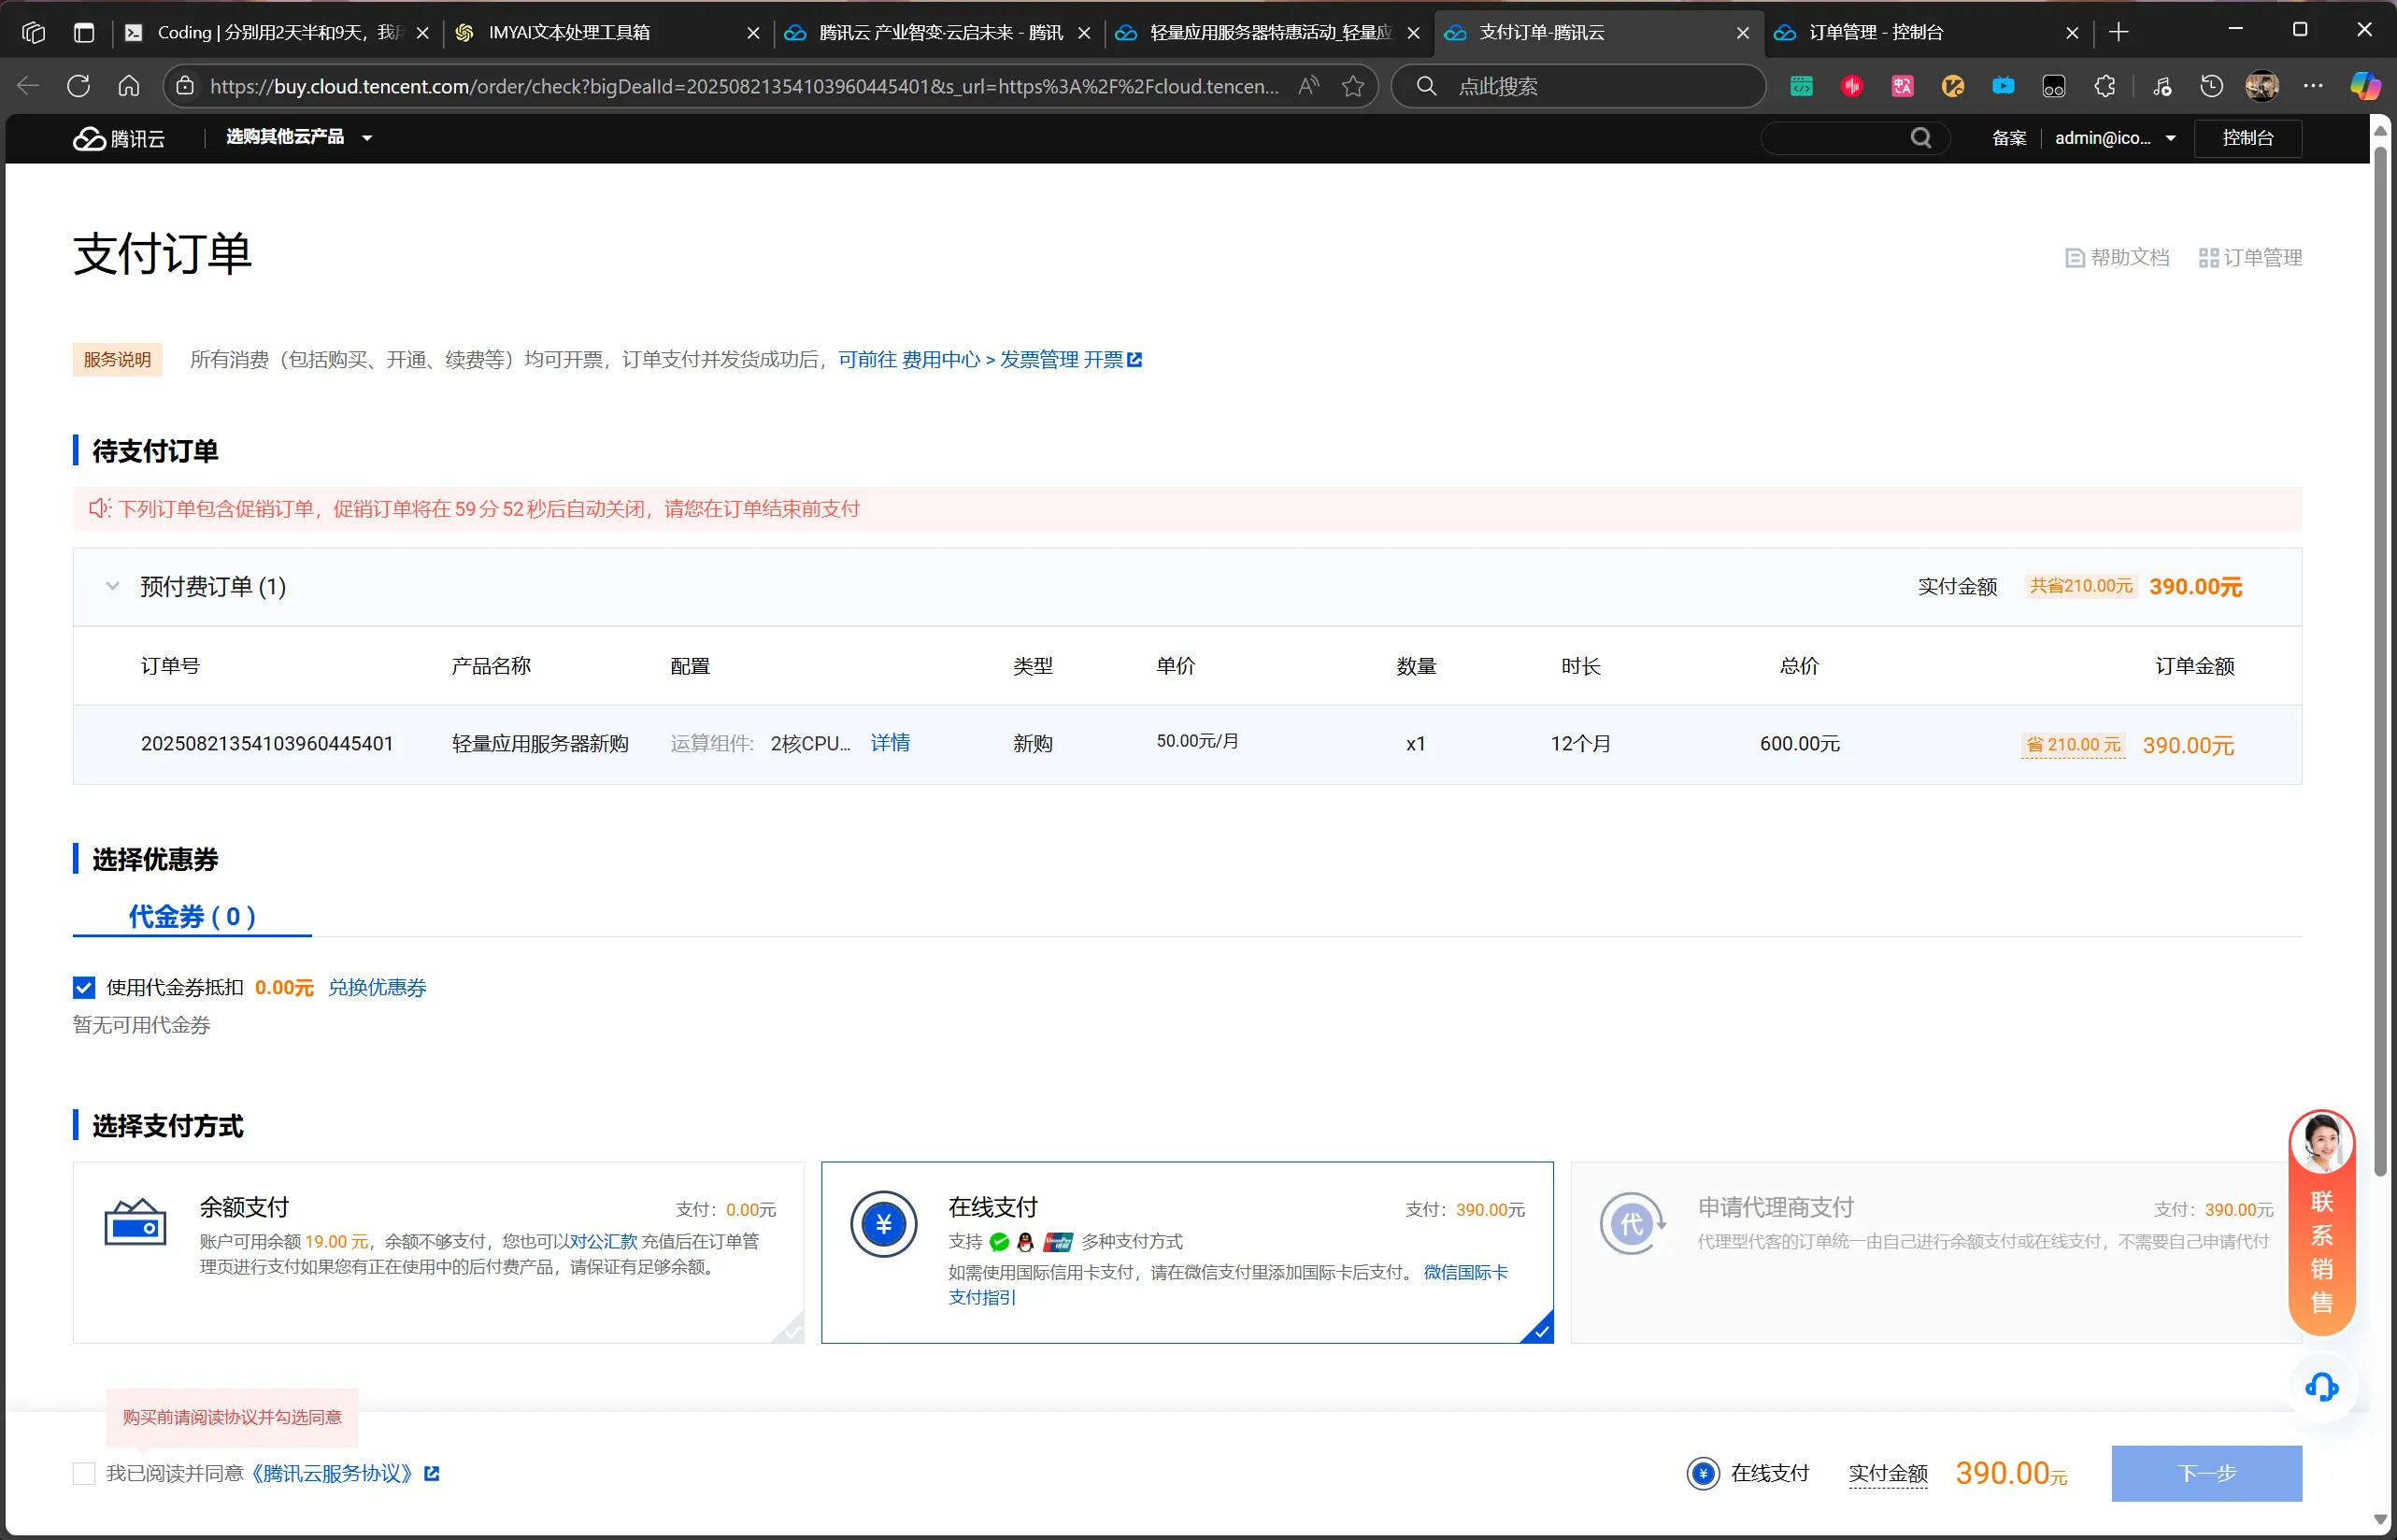This screenshot has width=2397, height=1540.
Task: Switch to 订单管理 - 控制台 tab
Action: tap(1926, 32)
